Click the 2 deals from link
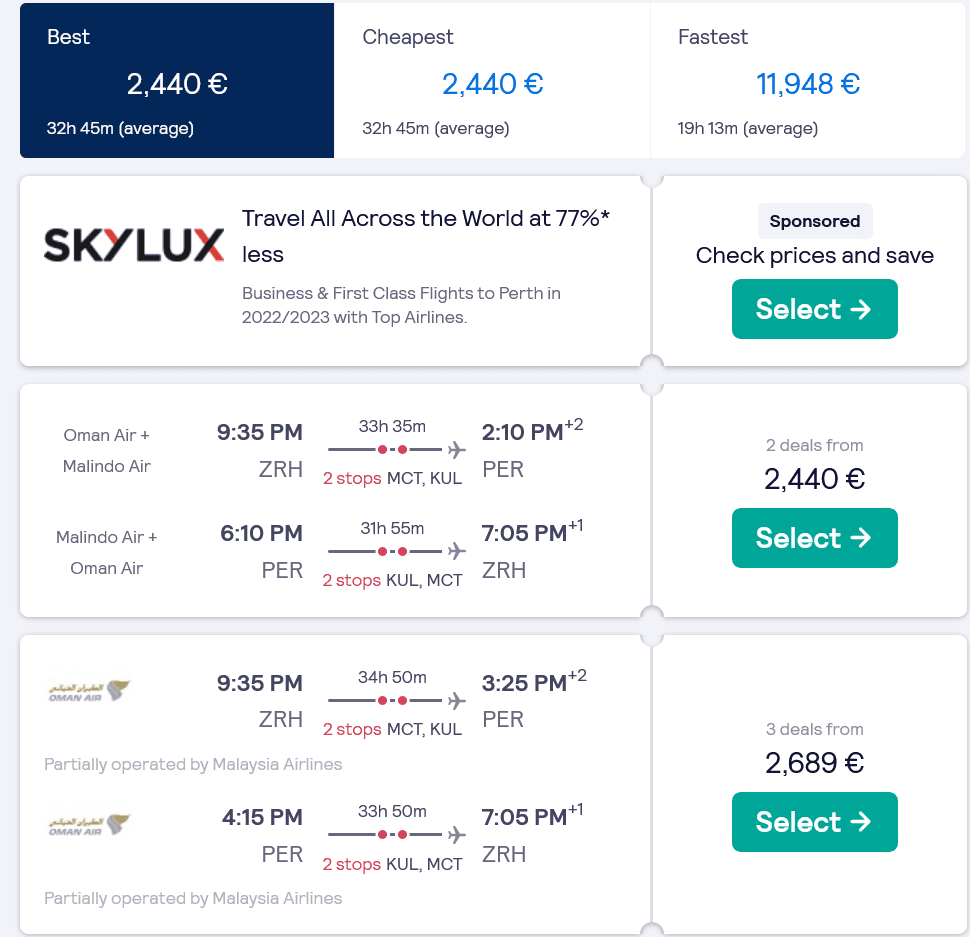Image resolution: width=970 pixels, height=937 pixels. (814, 445)
